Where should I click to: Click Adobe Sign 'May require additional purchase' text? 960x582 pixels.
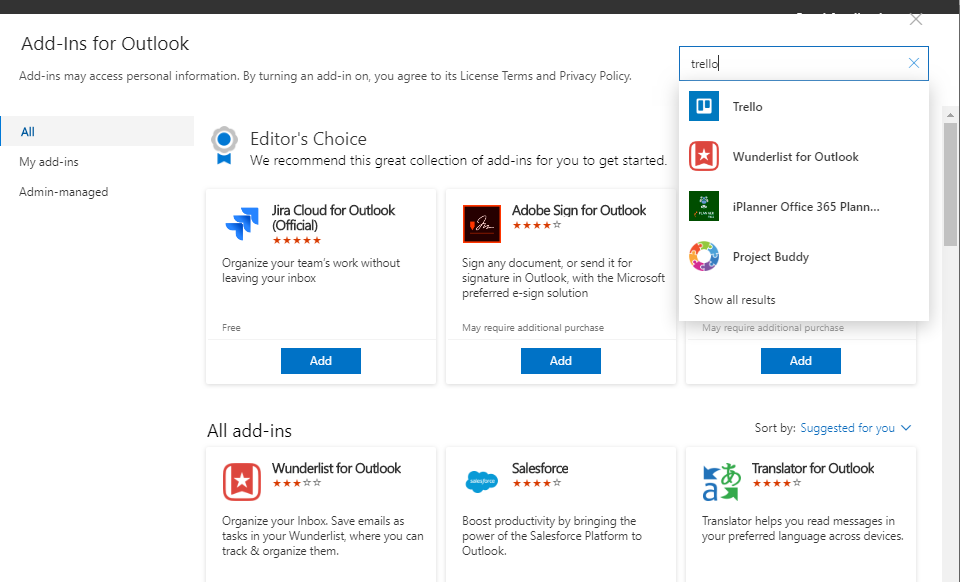tap(533, 327)
